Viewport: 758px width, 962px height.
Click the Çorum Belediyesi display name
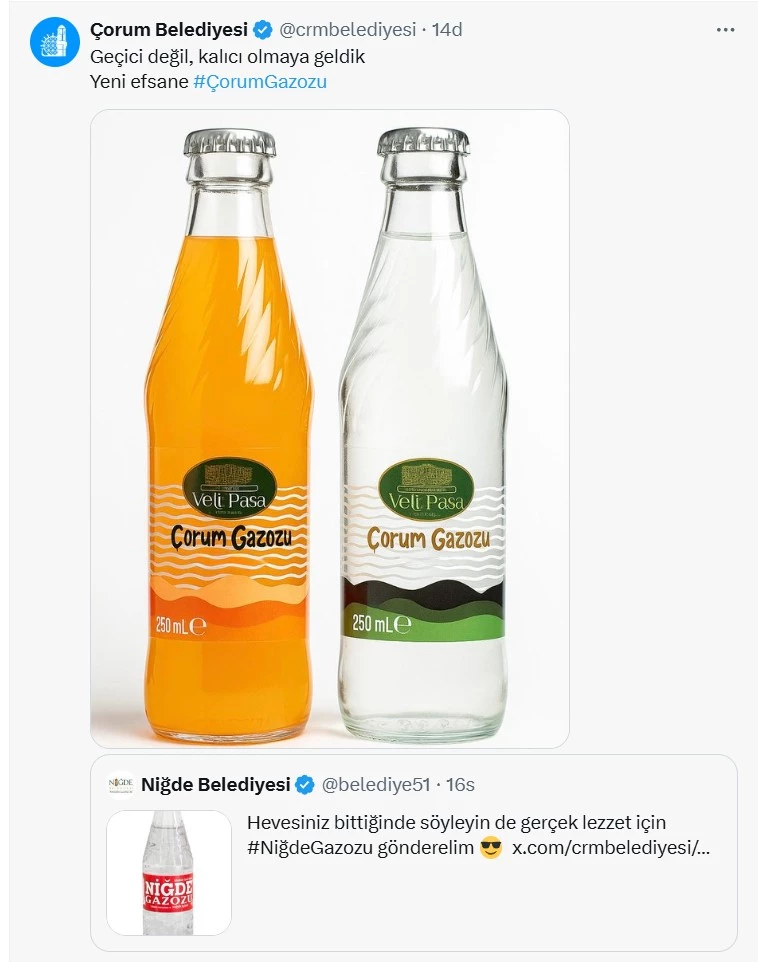169,29
